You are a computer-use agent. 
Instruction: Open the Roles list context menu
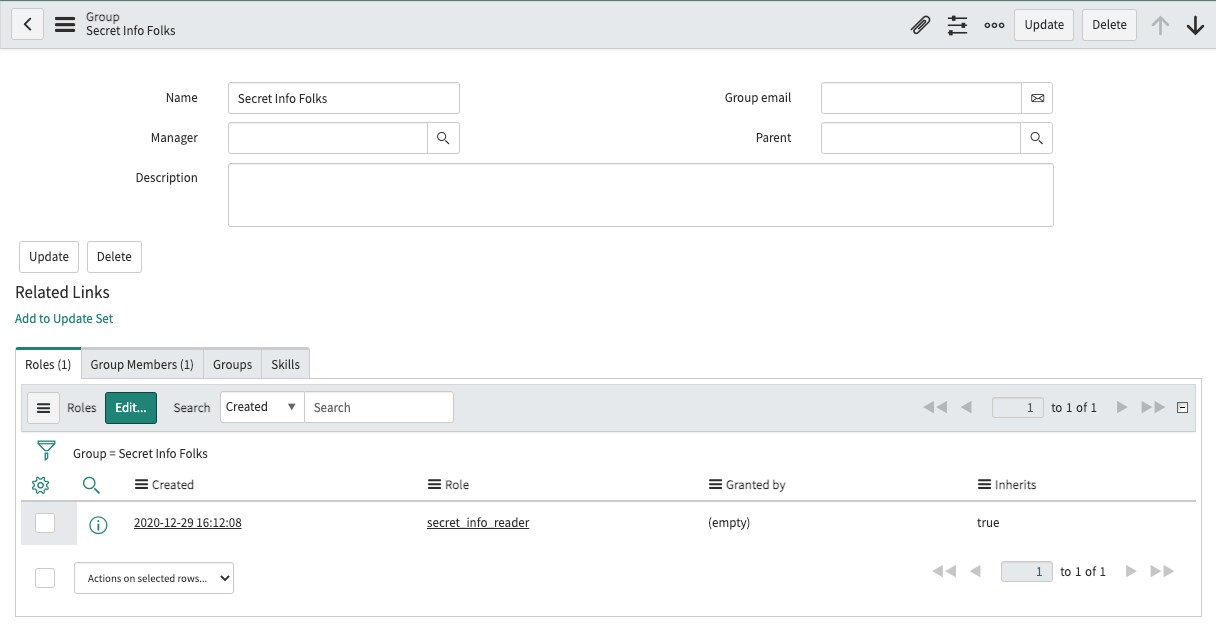(43, 407)
